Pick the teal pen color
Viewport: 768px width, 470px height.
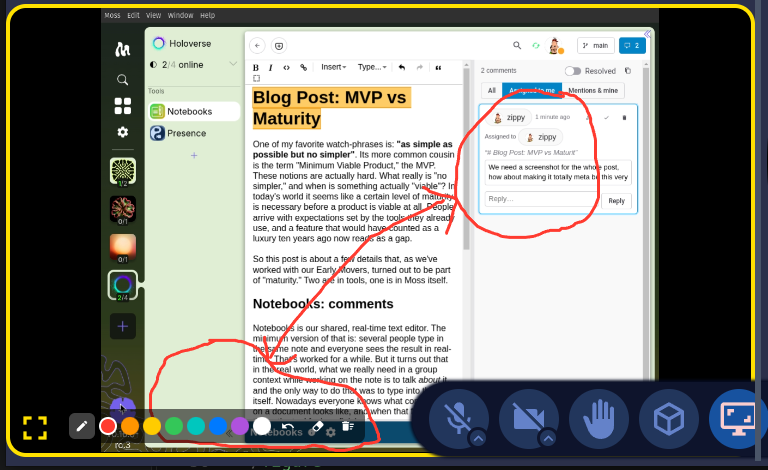[x=196, y=426]
